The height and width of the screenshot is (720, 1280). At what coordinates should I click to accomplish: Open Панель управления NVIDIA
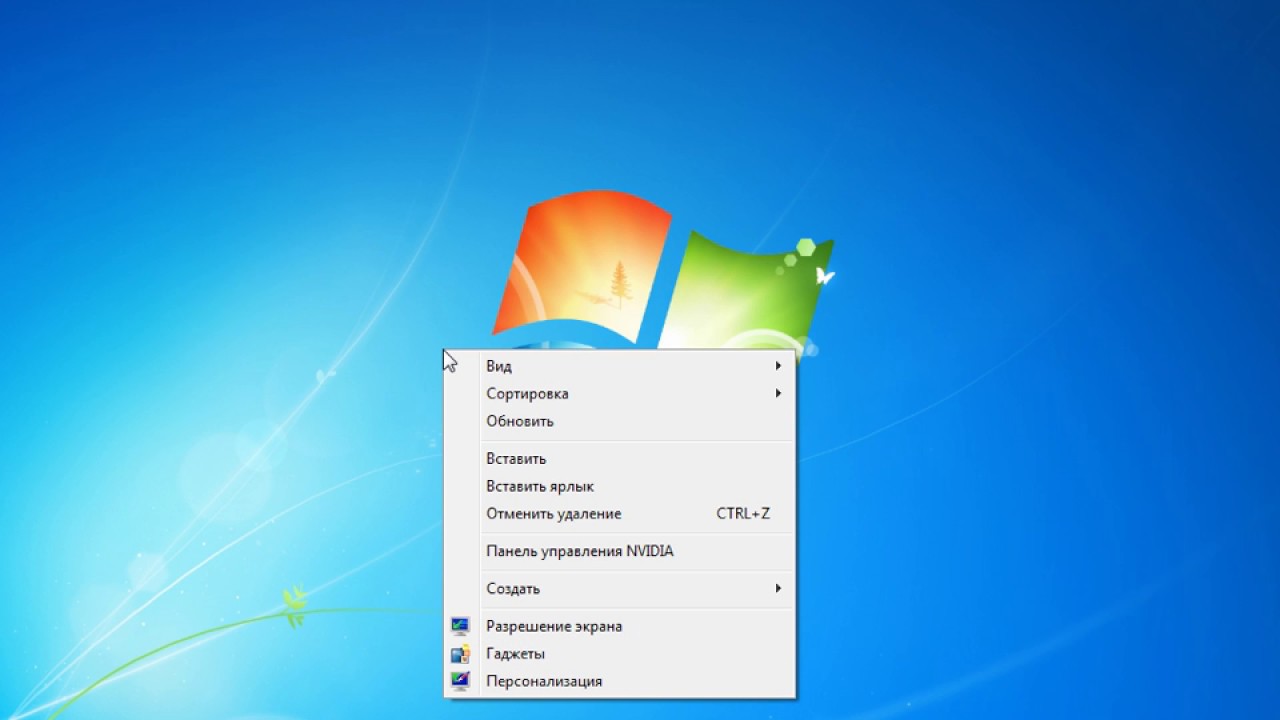click(x=619, y=551)
